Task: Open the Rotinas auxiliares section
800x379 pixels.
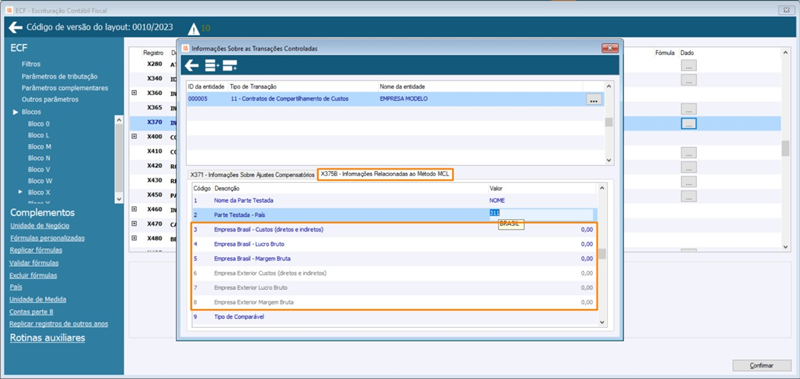Action: (x=47, y=338)
